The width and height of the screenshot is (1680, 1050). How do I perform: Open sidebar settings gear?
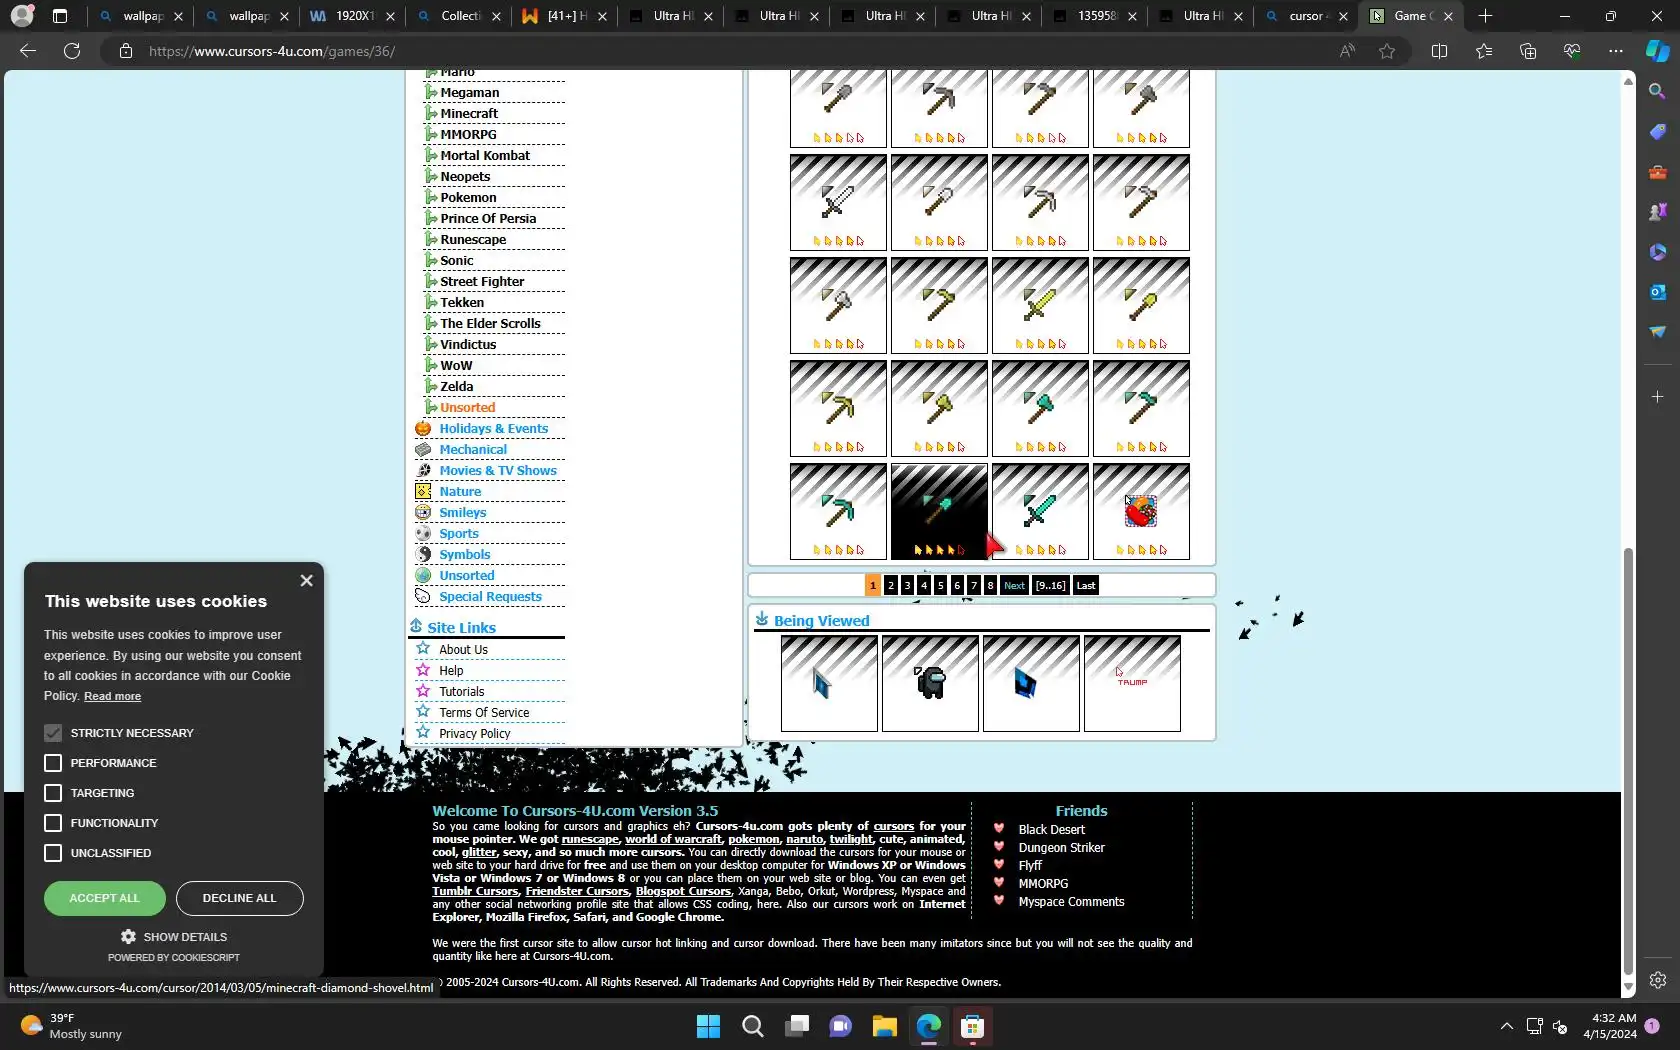1657,980
